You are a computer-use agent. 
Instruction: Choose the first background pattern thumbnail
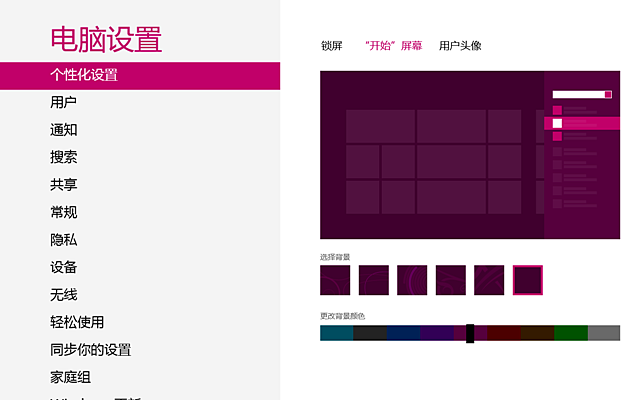335,280
